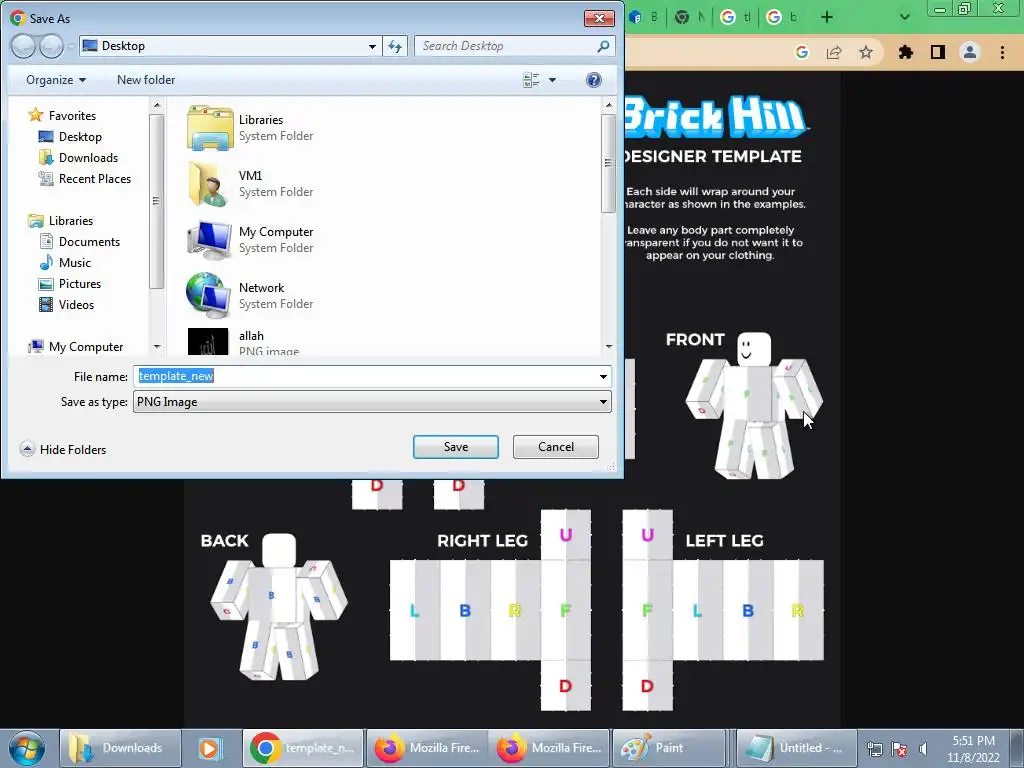Open the media player taskbar icon
1024x768 pixels.
click(210, 748)
